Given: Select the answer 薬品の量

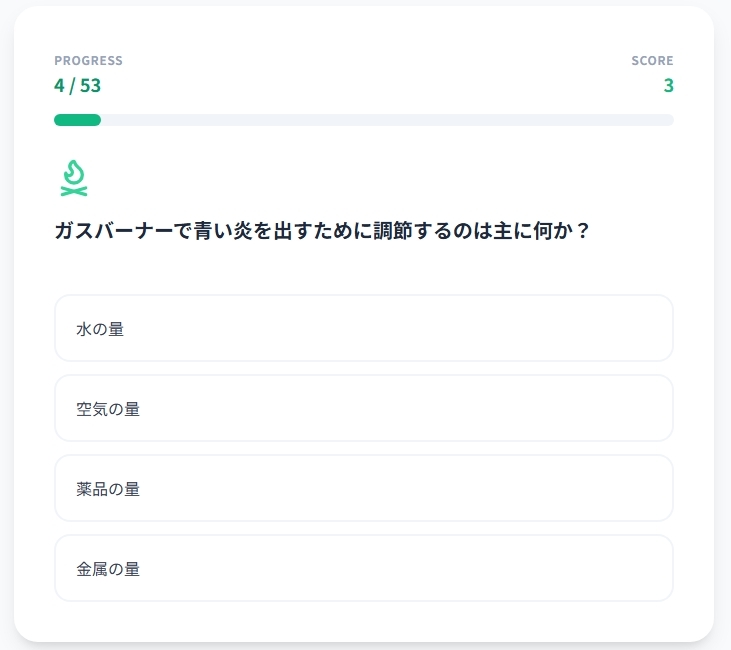Looking at the screenshot, I should (x=363, y=488).
